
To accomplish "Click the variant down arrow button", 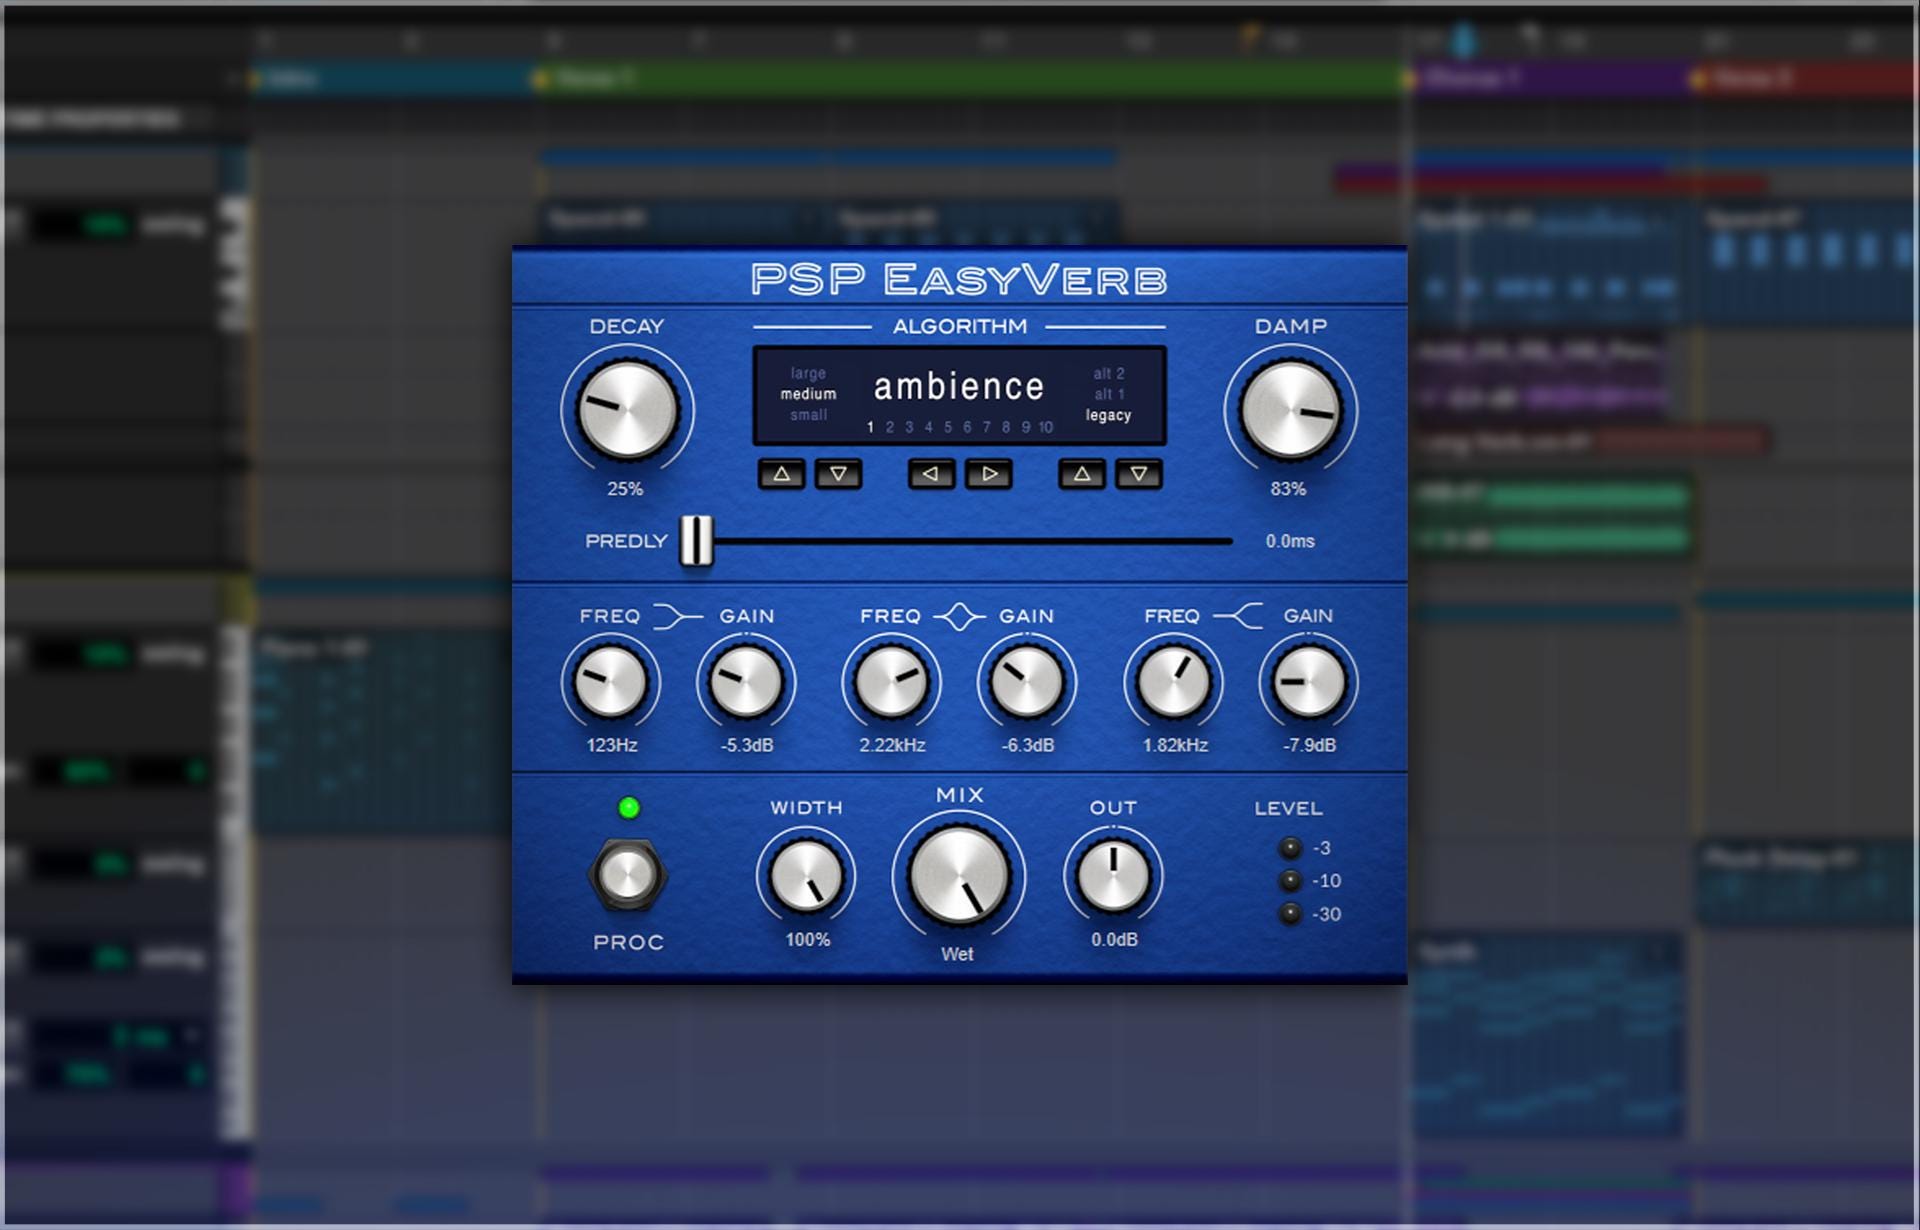I will 1139,474.
